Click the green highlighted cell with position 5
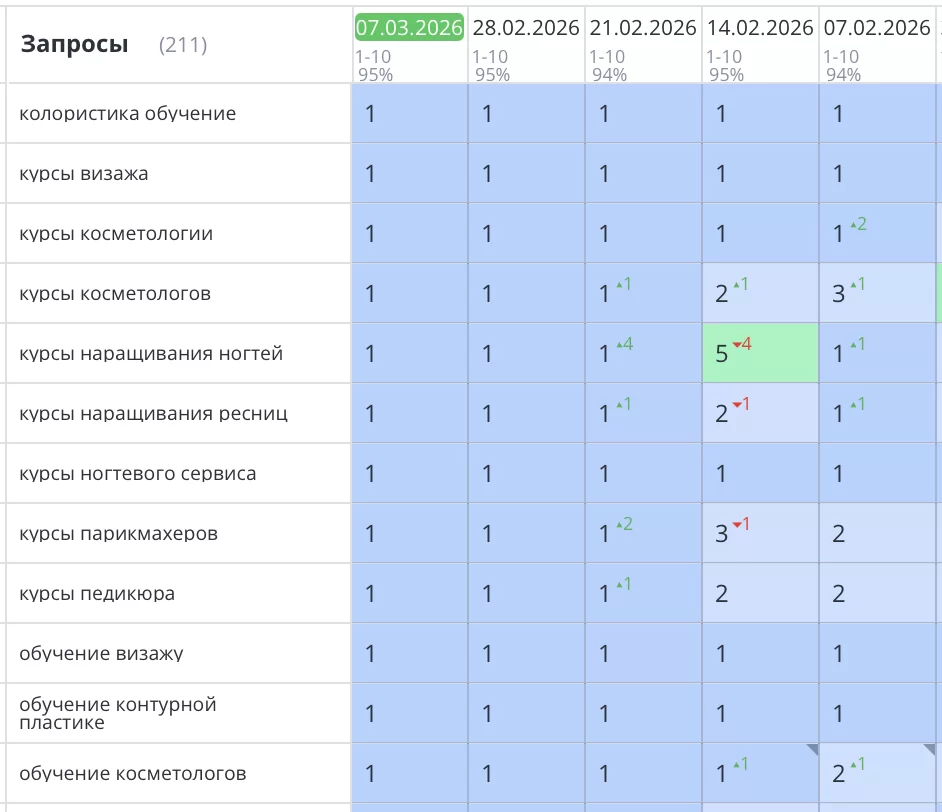 coord(760,354)
